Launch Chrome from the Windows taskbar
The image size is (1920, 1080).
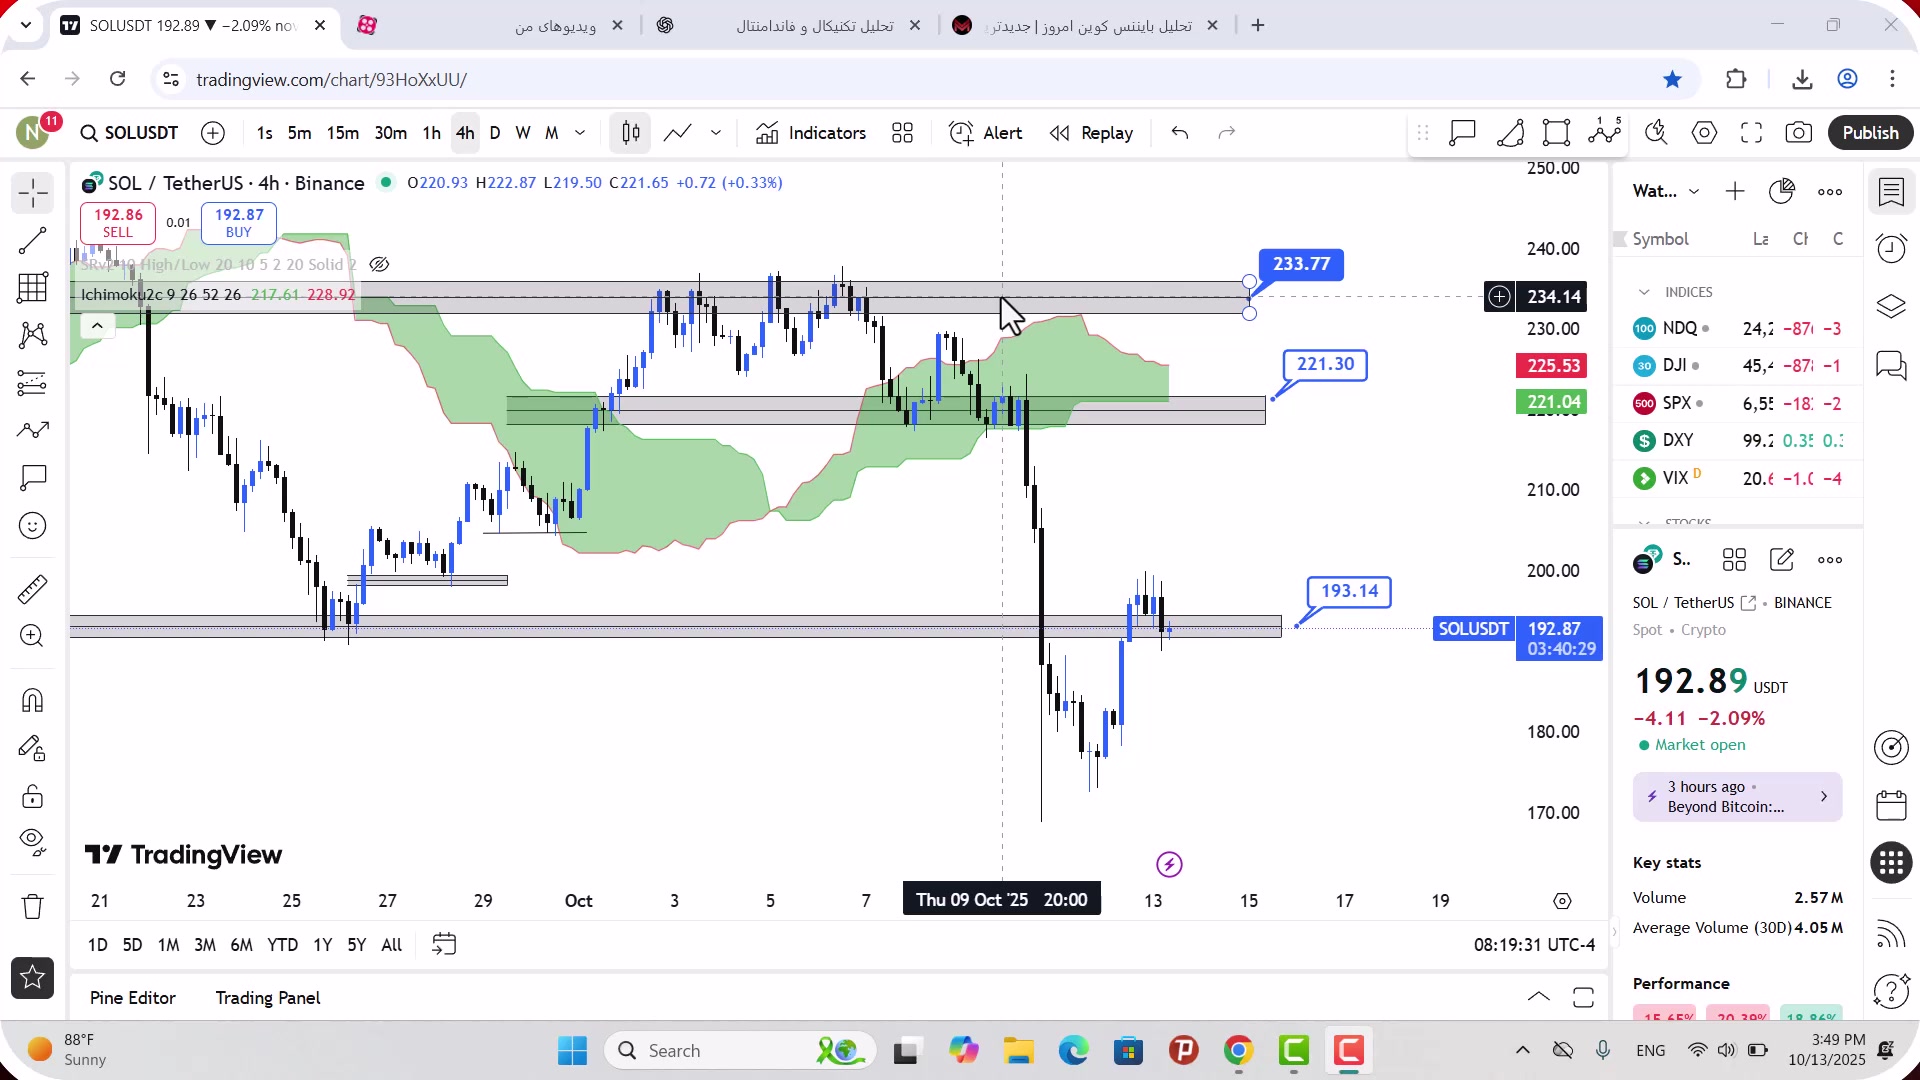click(1238, 1051)
